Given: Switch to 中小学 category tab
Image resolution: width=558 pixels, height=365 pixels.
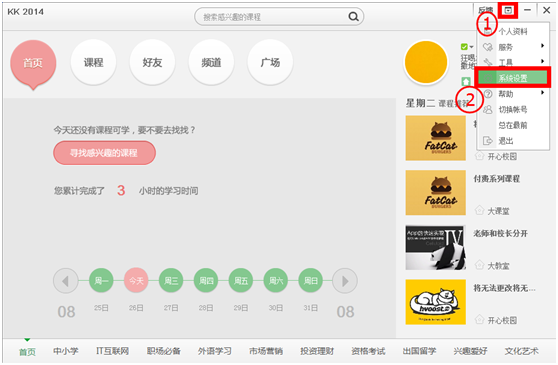Looking at the screenshot, I should pos(66,351).
